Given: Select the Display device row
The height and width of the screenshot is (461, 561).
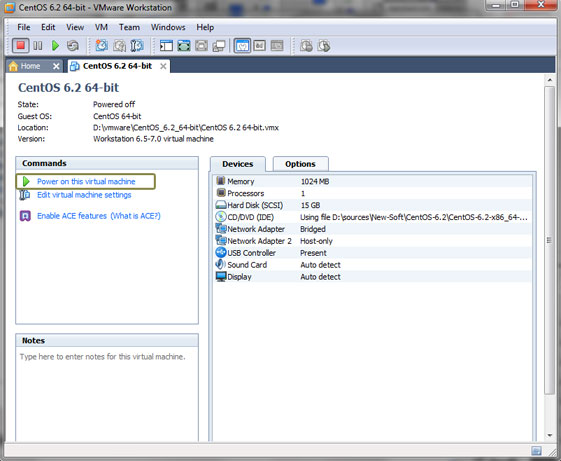Looking at the screenshot, I should (x=372, y=277).
